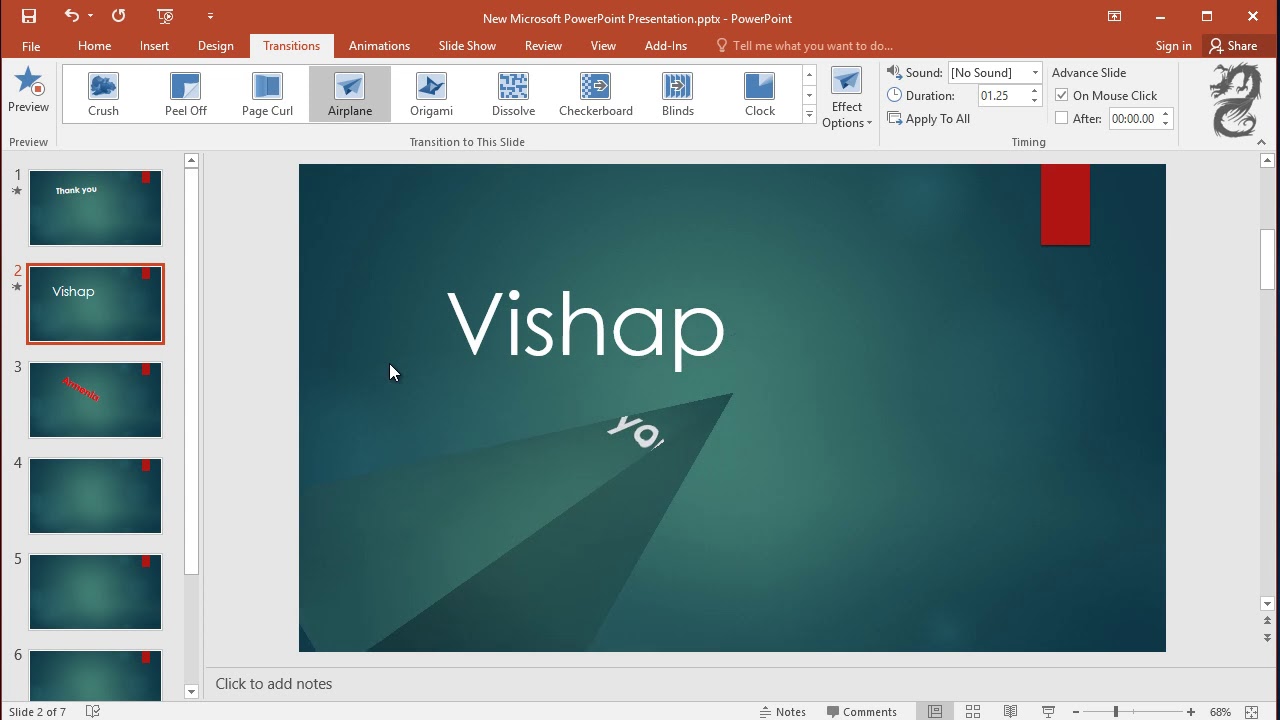Switch to the Design tab
This screenshot has height=720, width=1280.
click(x=216, y=46)
